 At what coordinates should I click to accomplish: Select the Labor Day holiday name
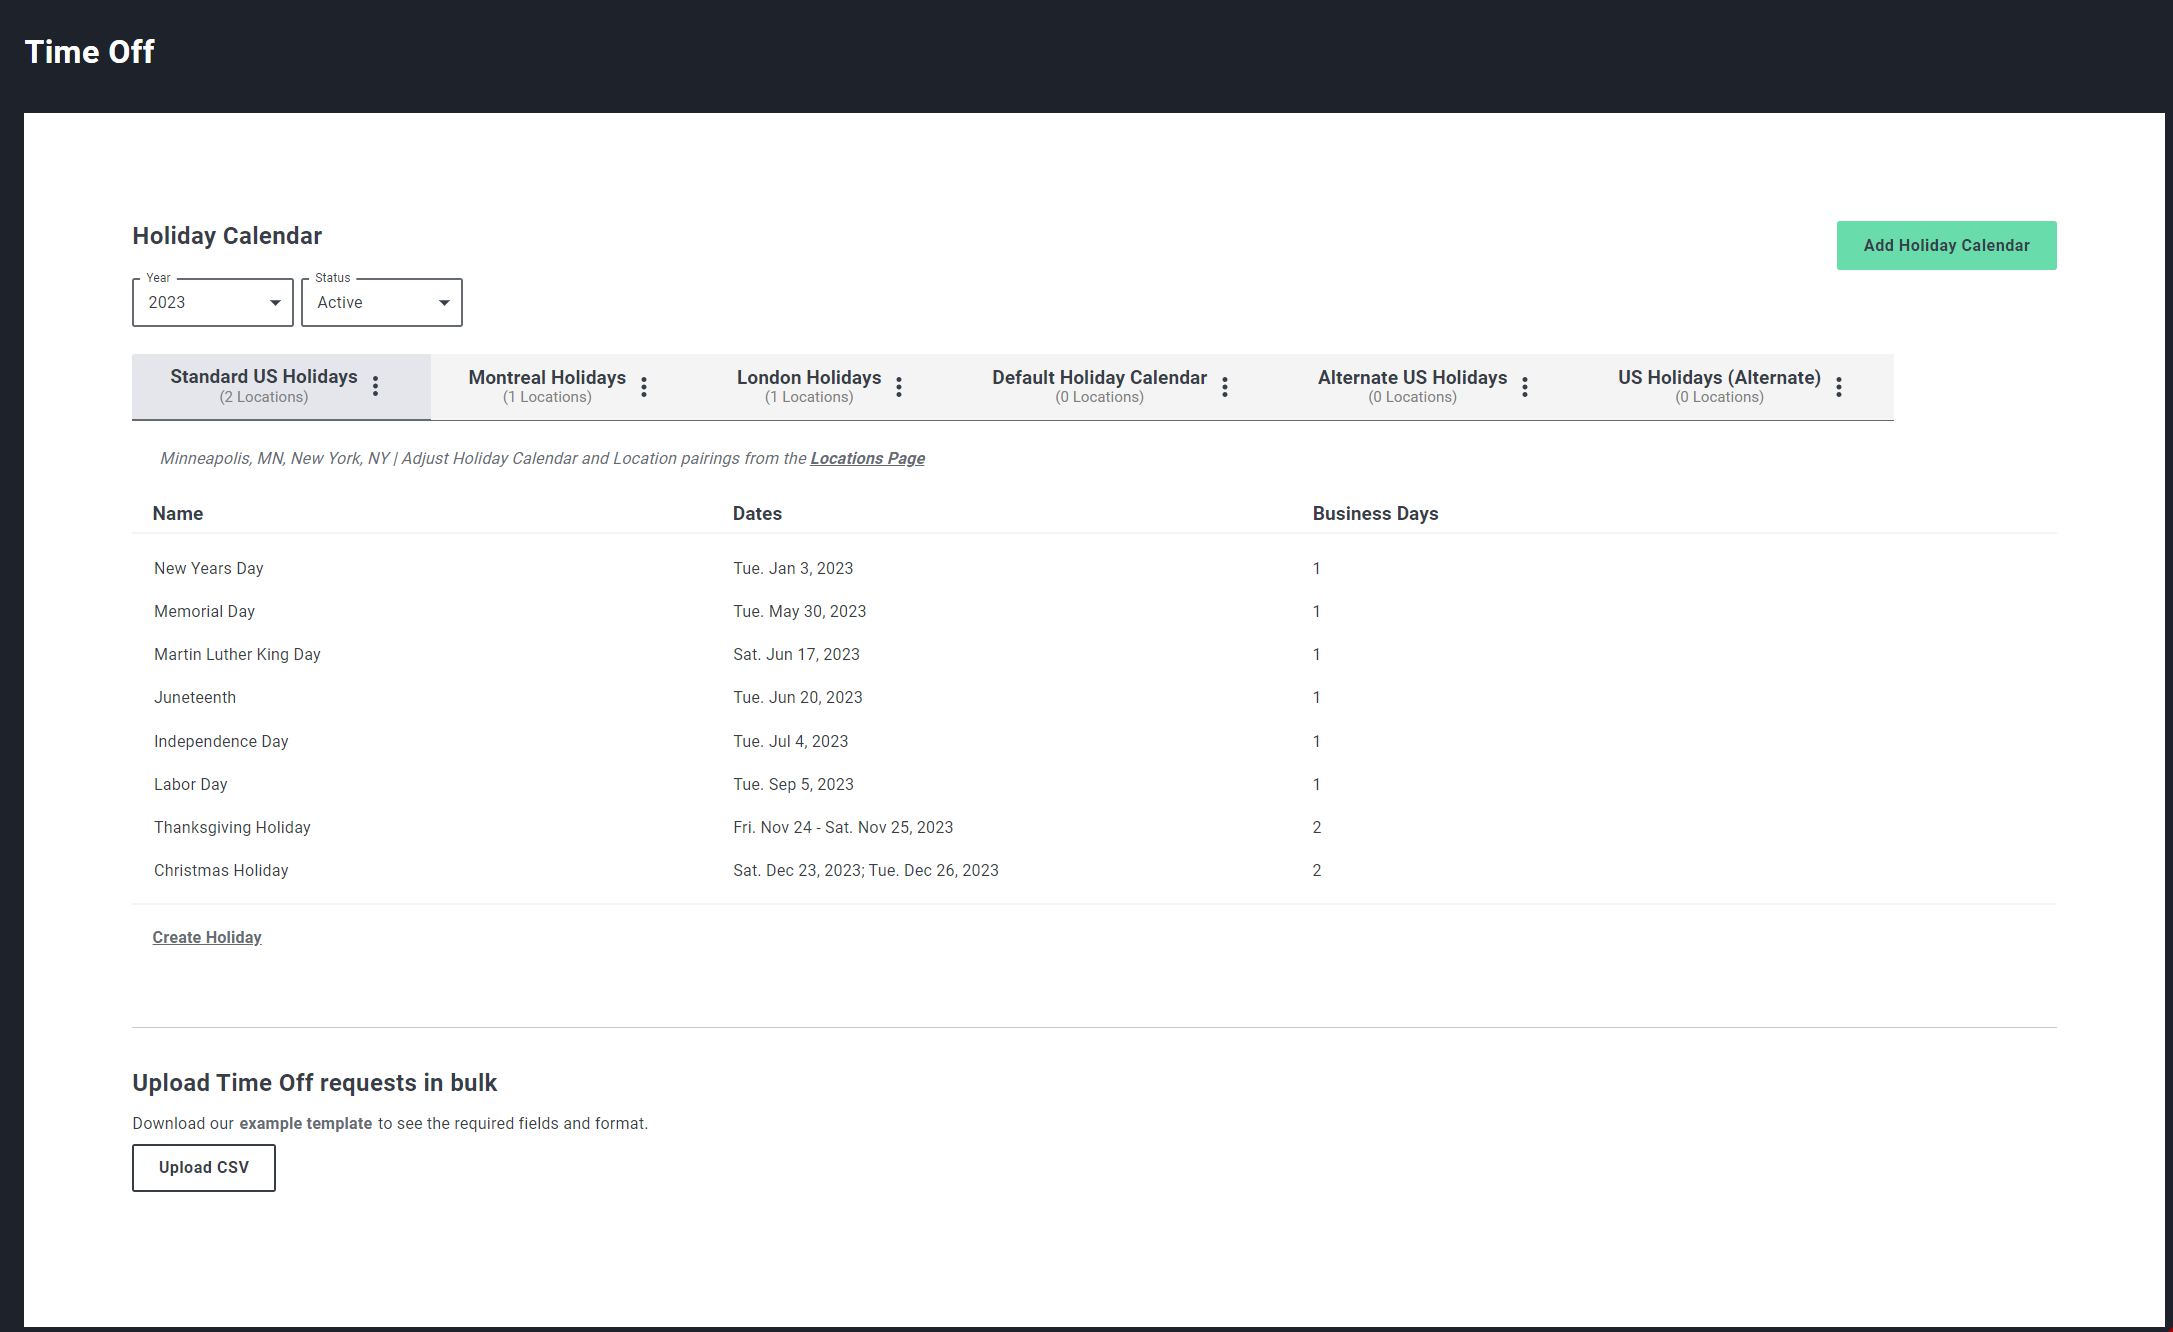point(191,784)
